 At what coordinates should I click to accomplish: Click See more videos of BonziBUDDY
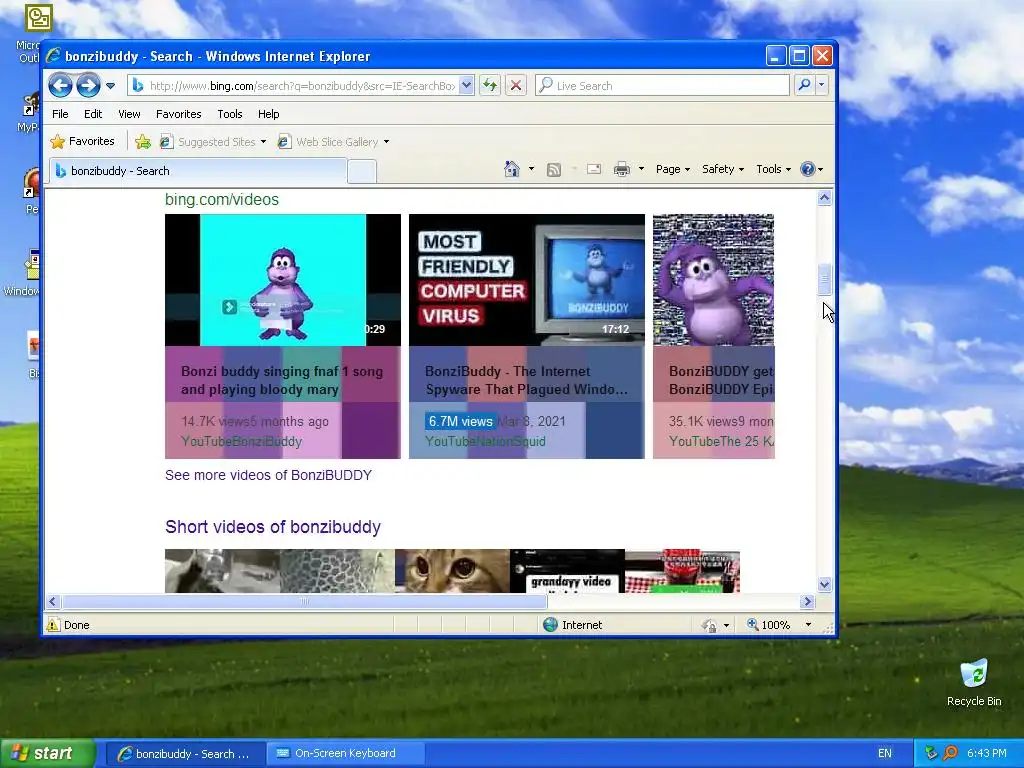tap(268, 475)
